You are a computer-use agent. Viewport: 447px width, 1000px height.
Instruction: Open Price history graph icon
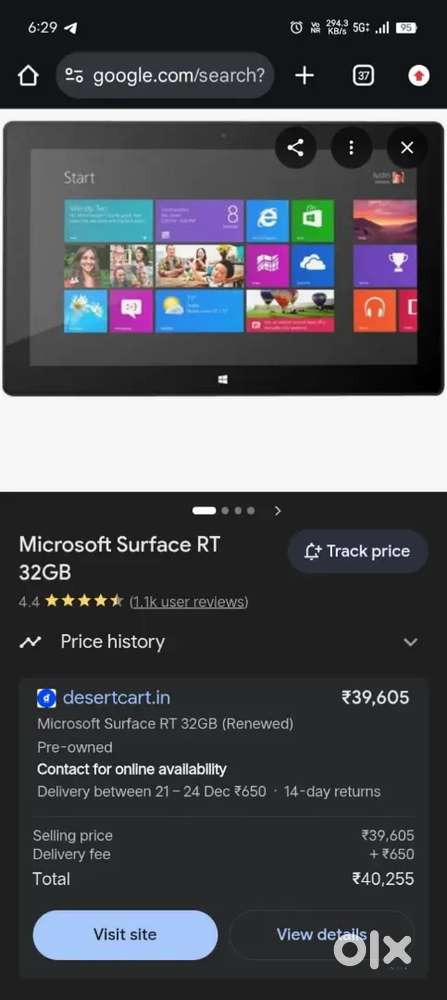pos(30,642)
